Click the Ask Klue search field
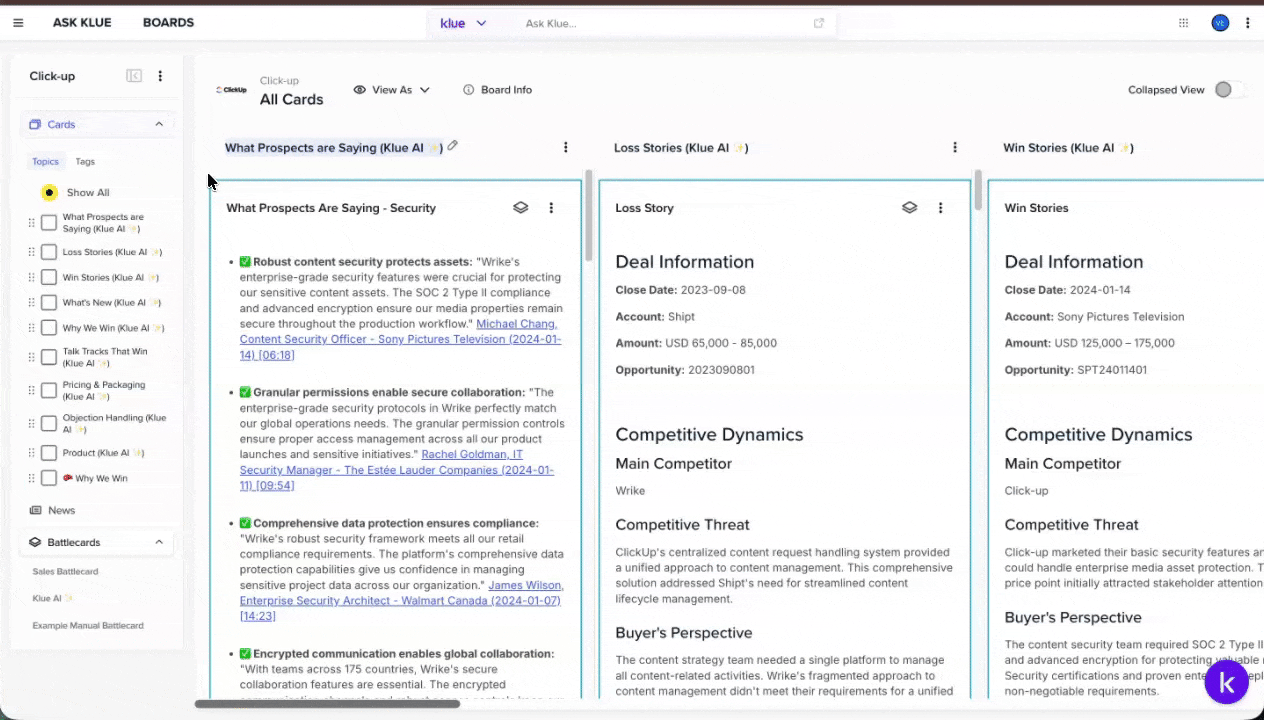The height and width of the screenshot is (720, 1264). (660, 23)
